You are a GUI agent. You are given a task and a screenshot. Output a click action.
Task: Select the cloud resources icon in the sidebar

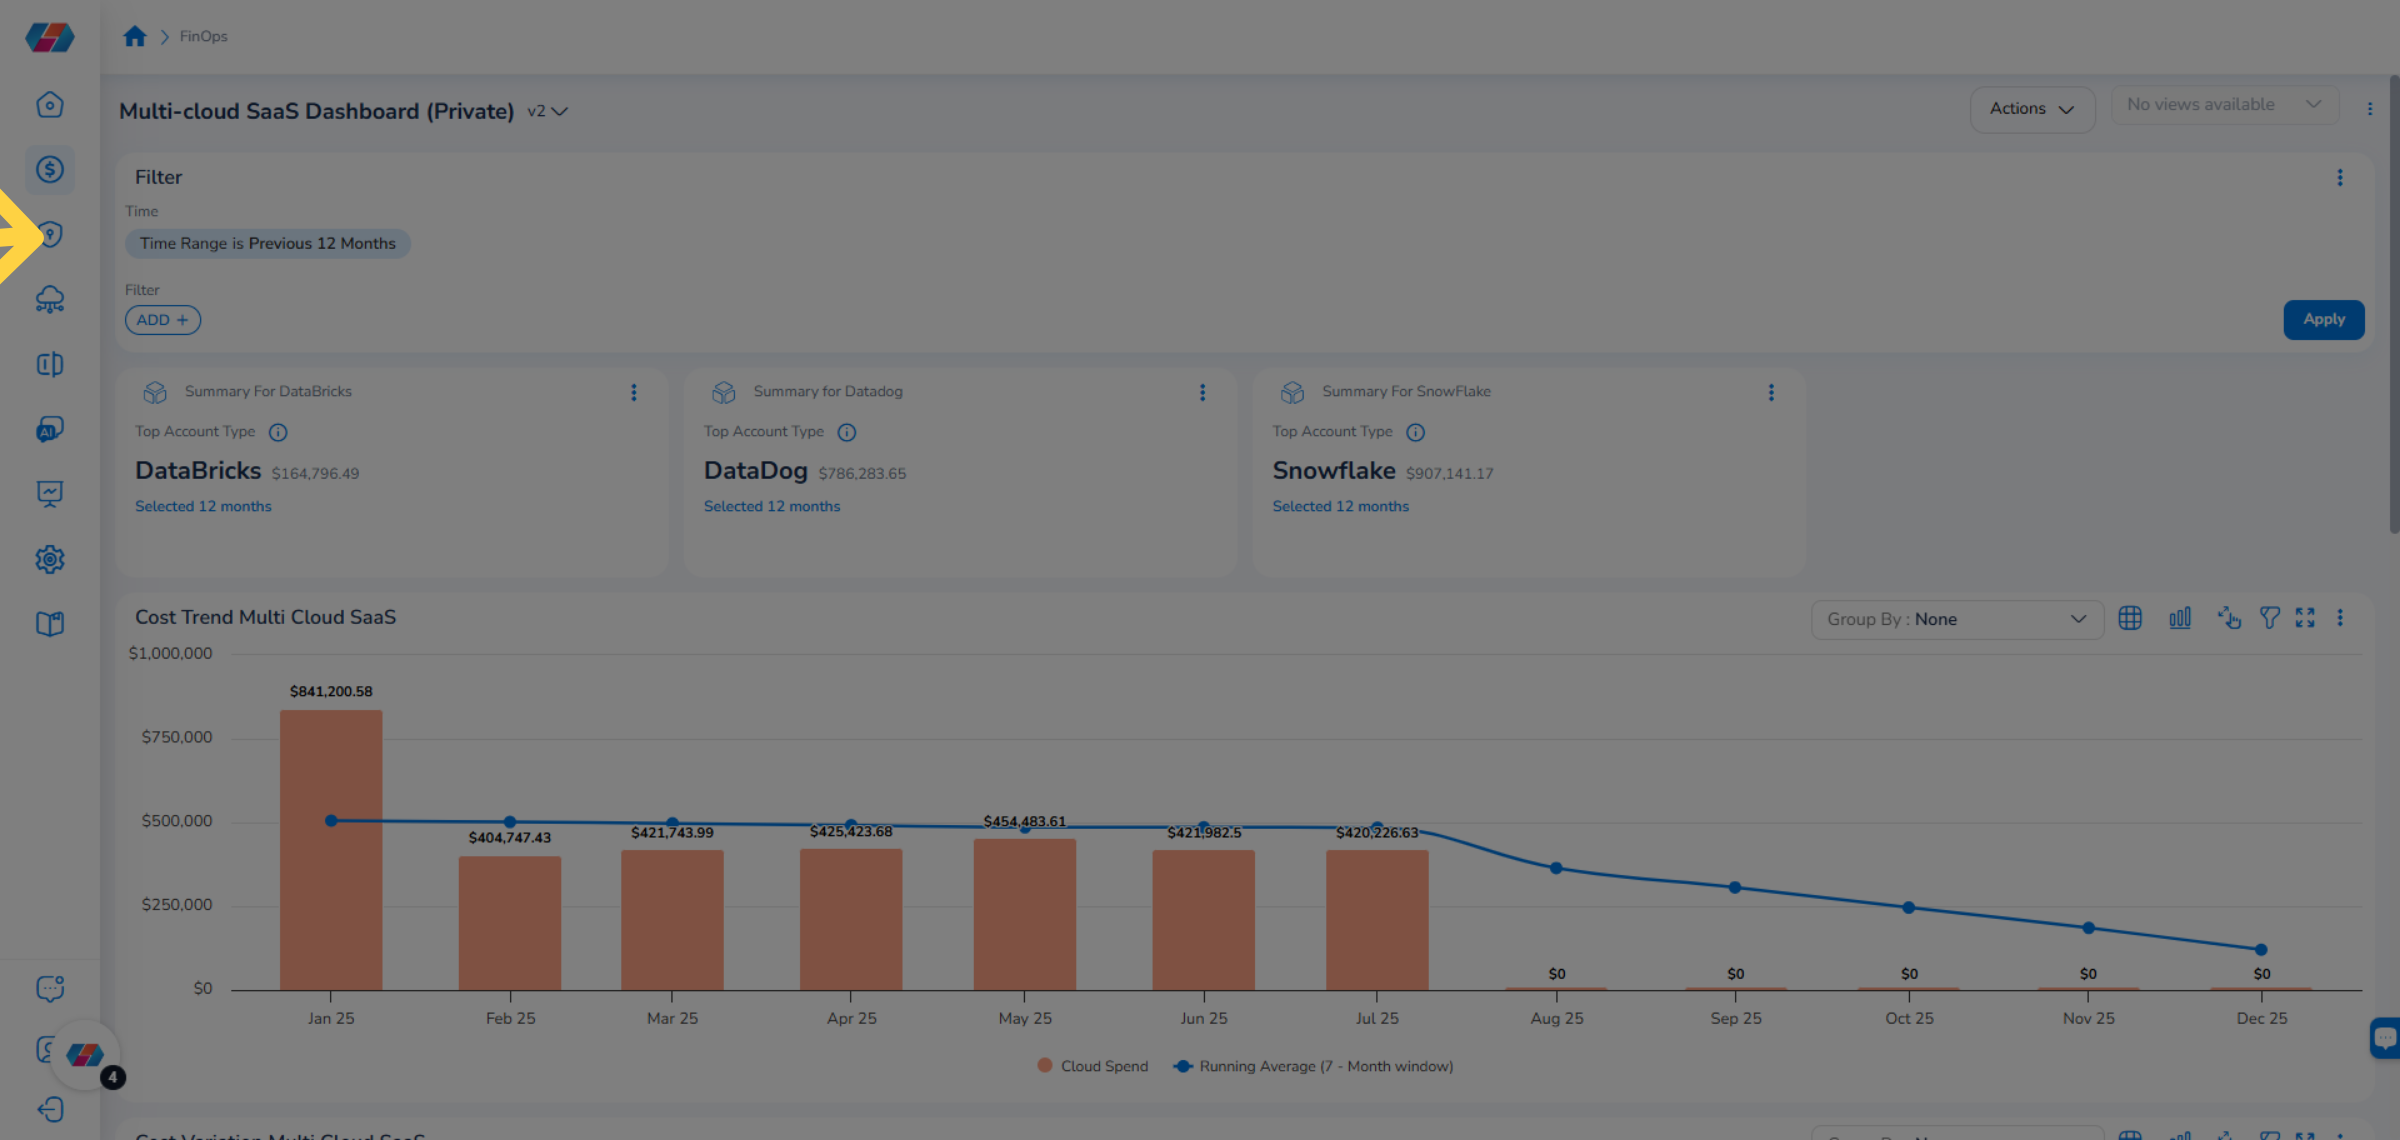point(49,299)
